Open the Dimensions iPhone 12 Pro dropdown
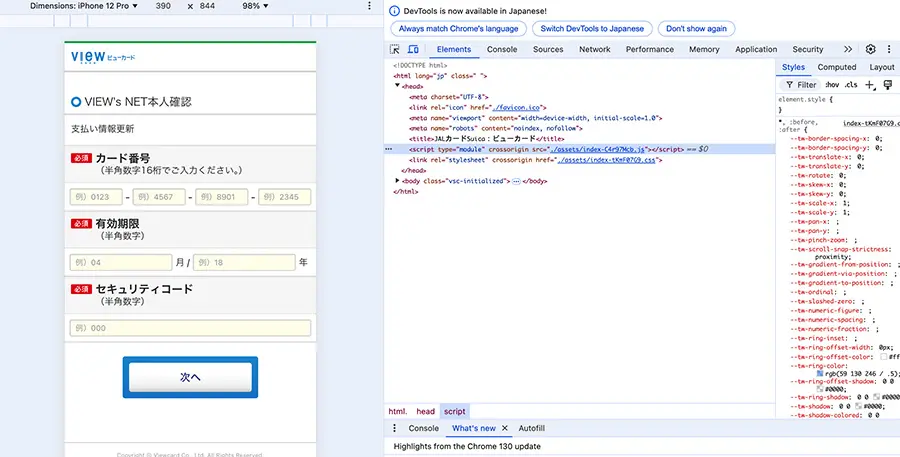Screen dimensions: 900x457 (84, 6)
